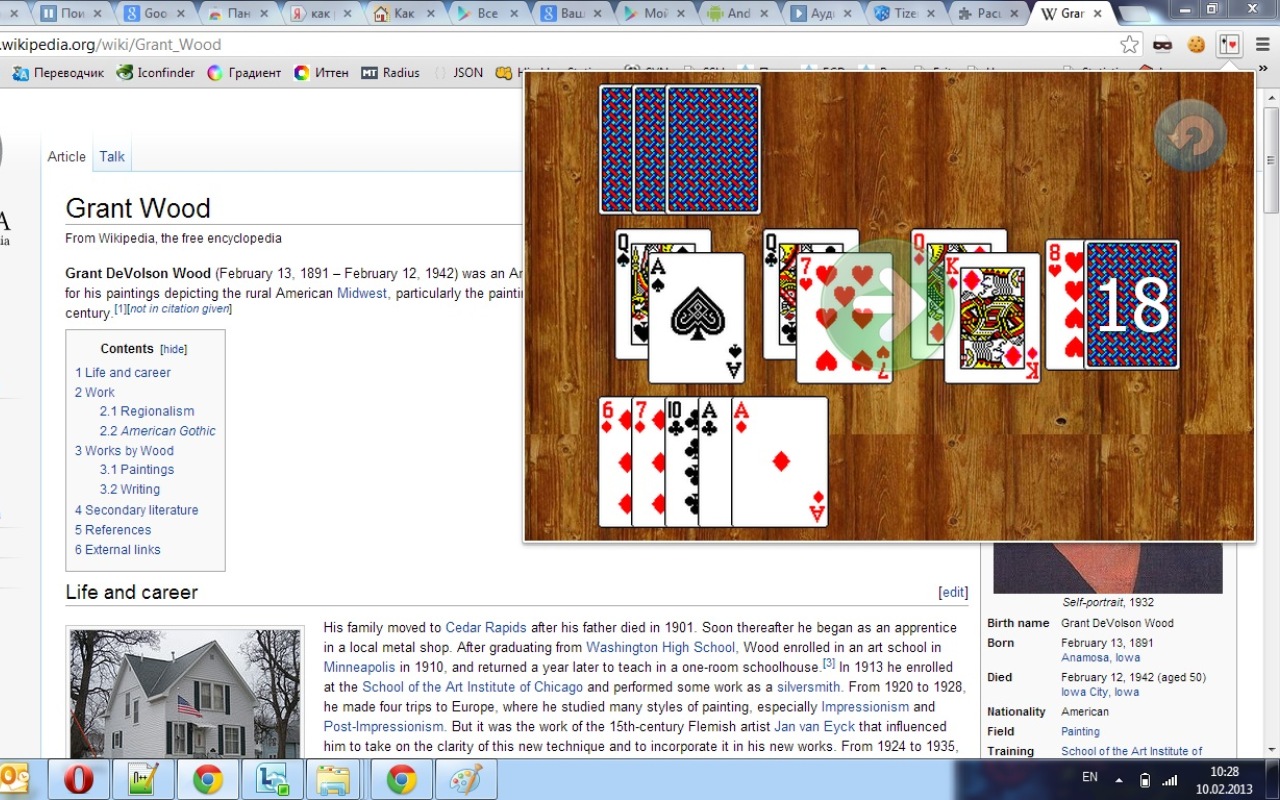Pick the Ace of Diamonds in bottom row
The image size is (1280, 800).
[780, 462]
